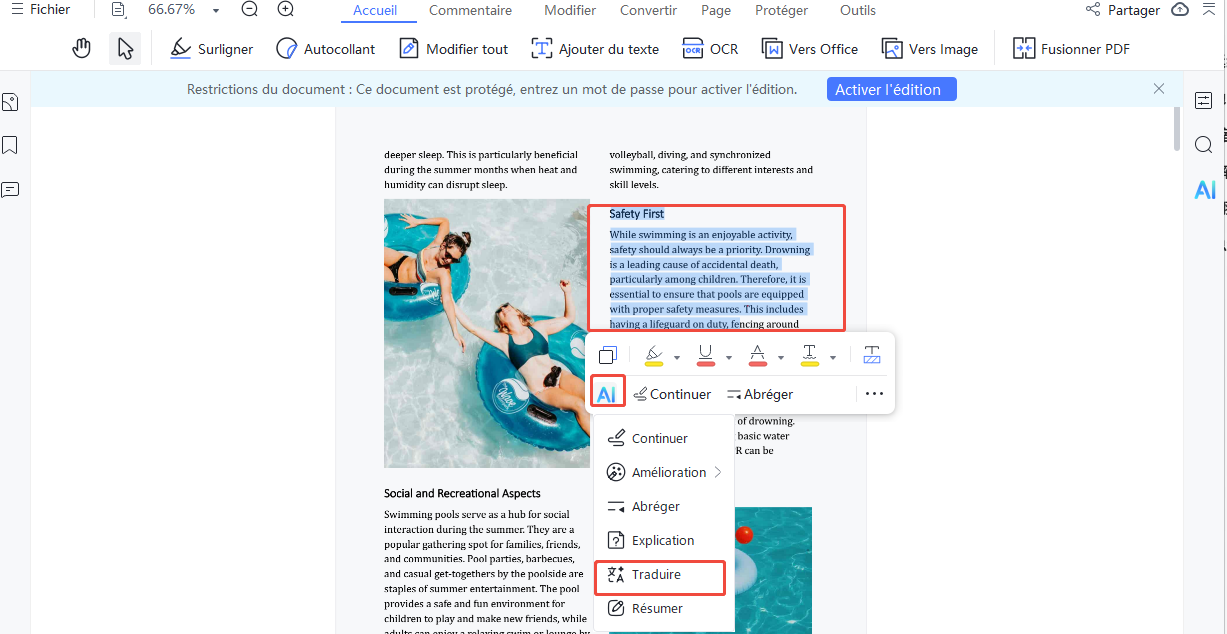Click the Vers Office conversion tool

coord(809,48)
